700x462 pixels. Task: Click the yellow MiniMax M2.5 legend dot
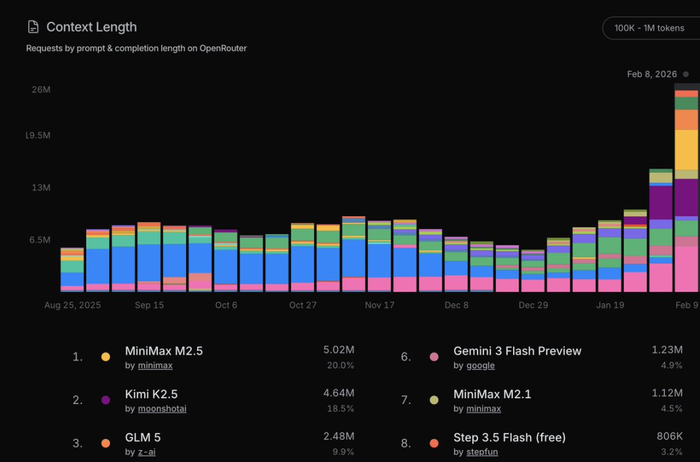pos(106,357)
